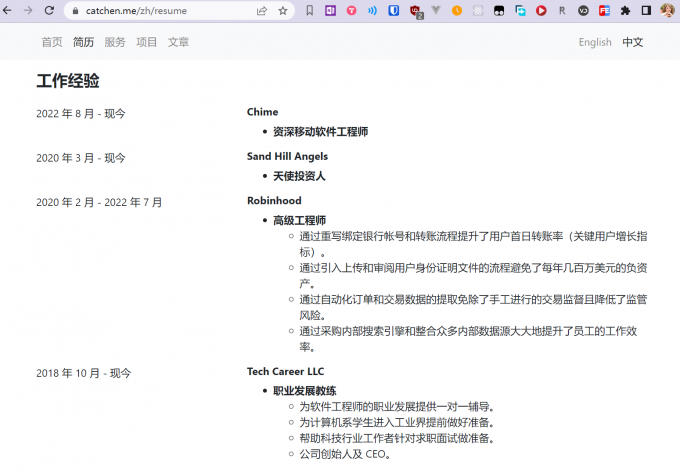Image resolution: width=680 pixels, height=473 pixels.
Task: Select the 简历 resume tab
Action: [x=84, y=42]
